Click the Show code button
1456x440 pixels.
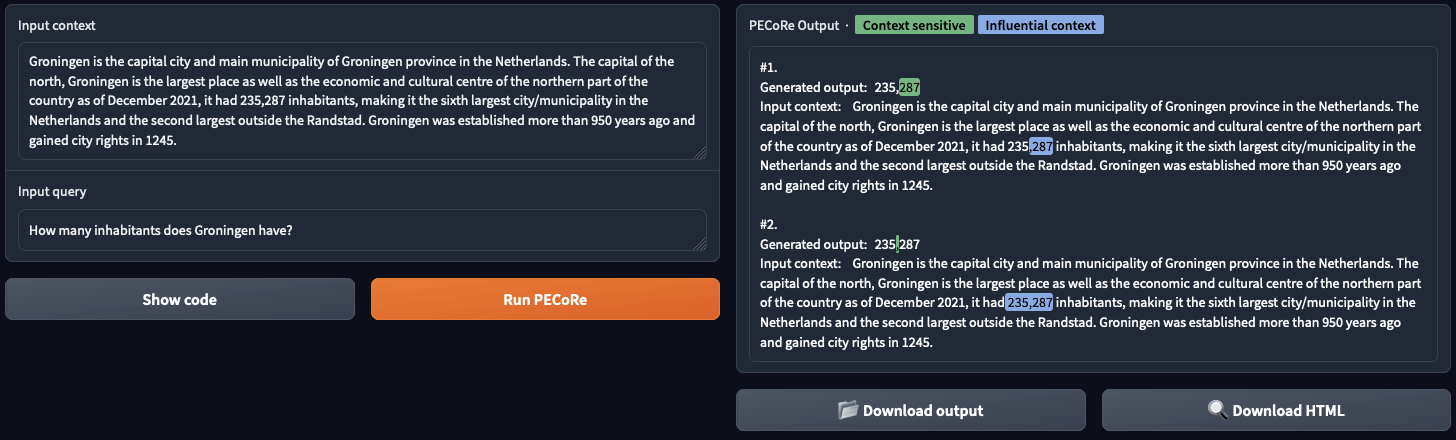180,299
